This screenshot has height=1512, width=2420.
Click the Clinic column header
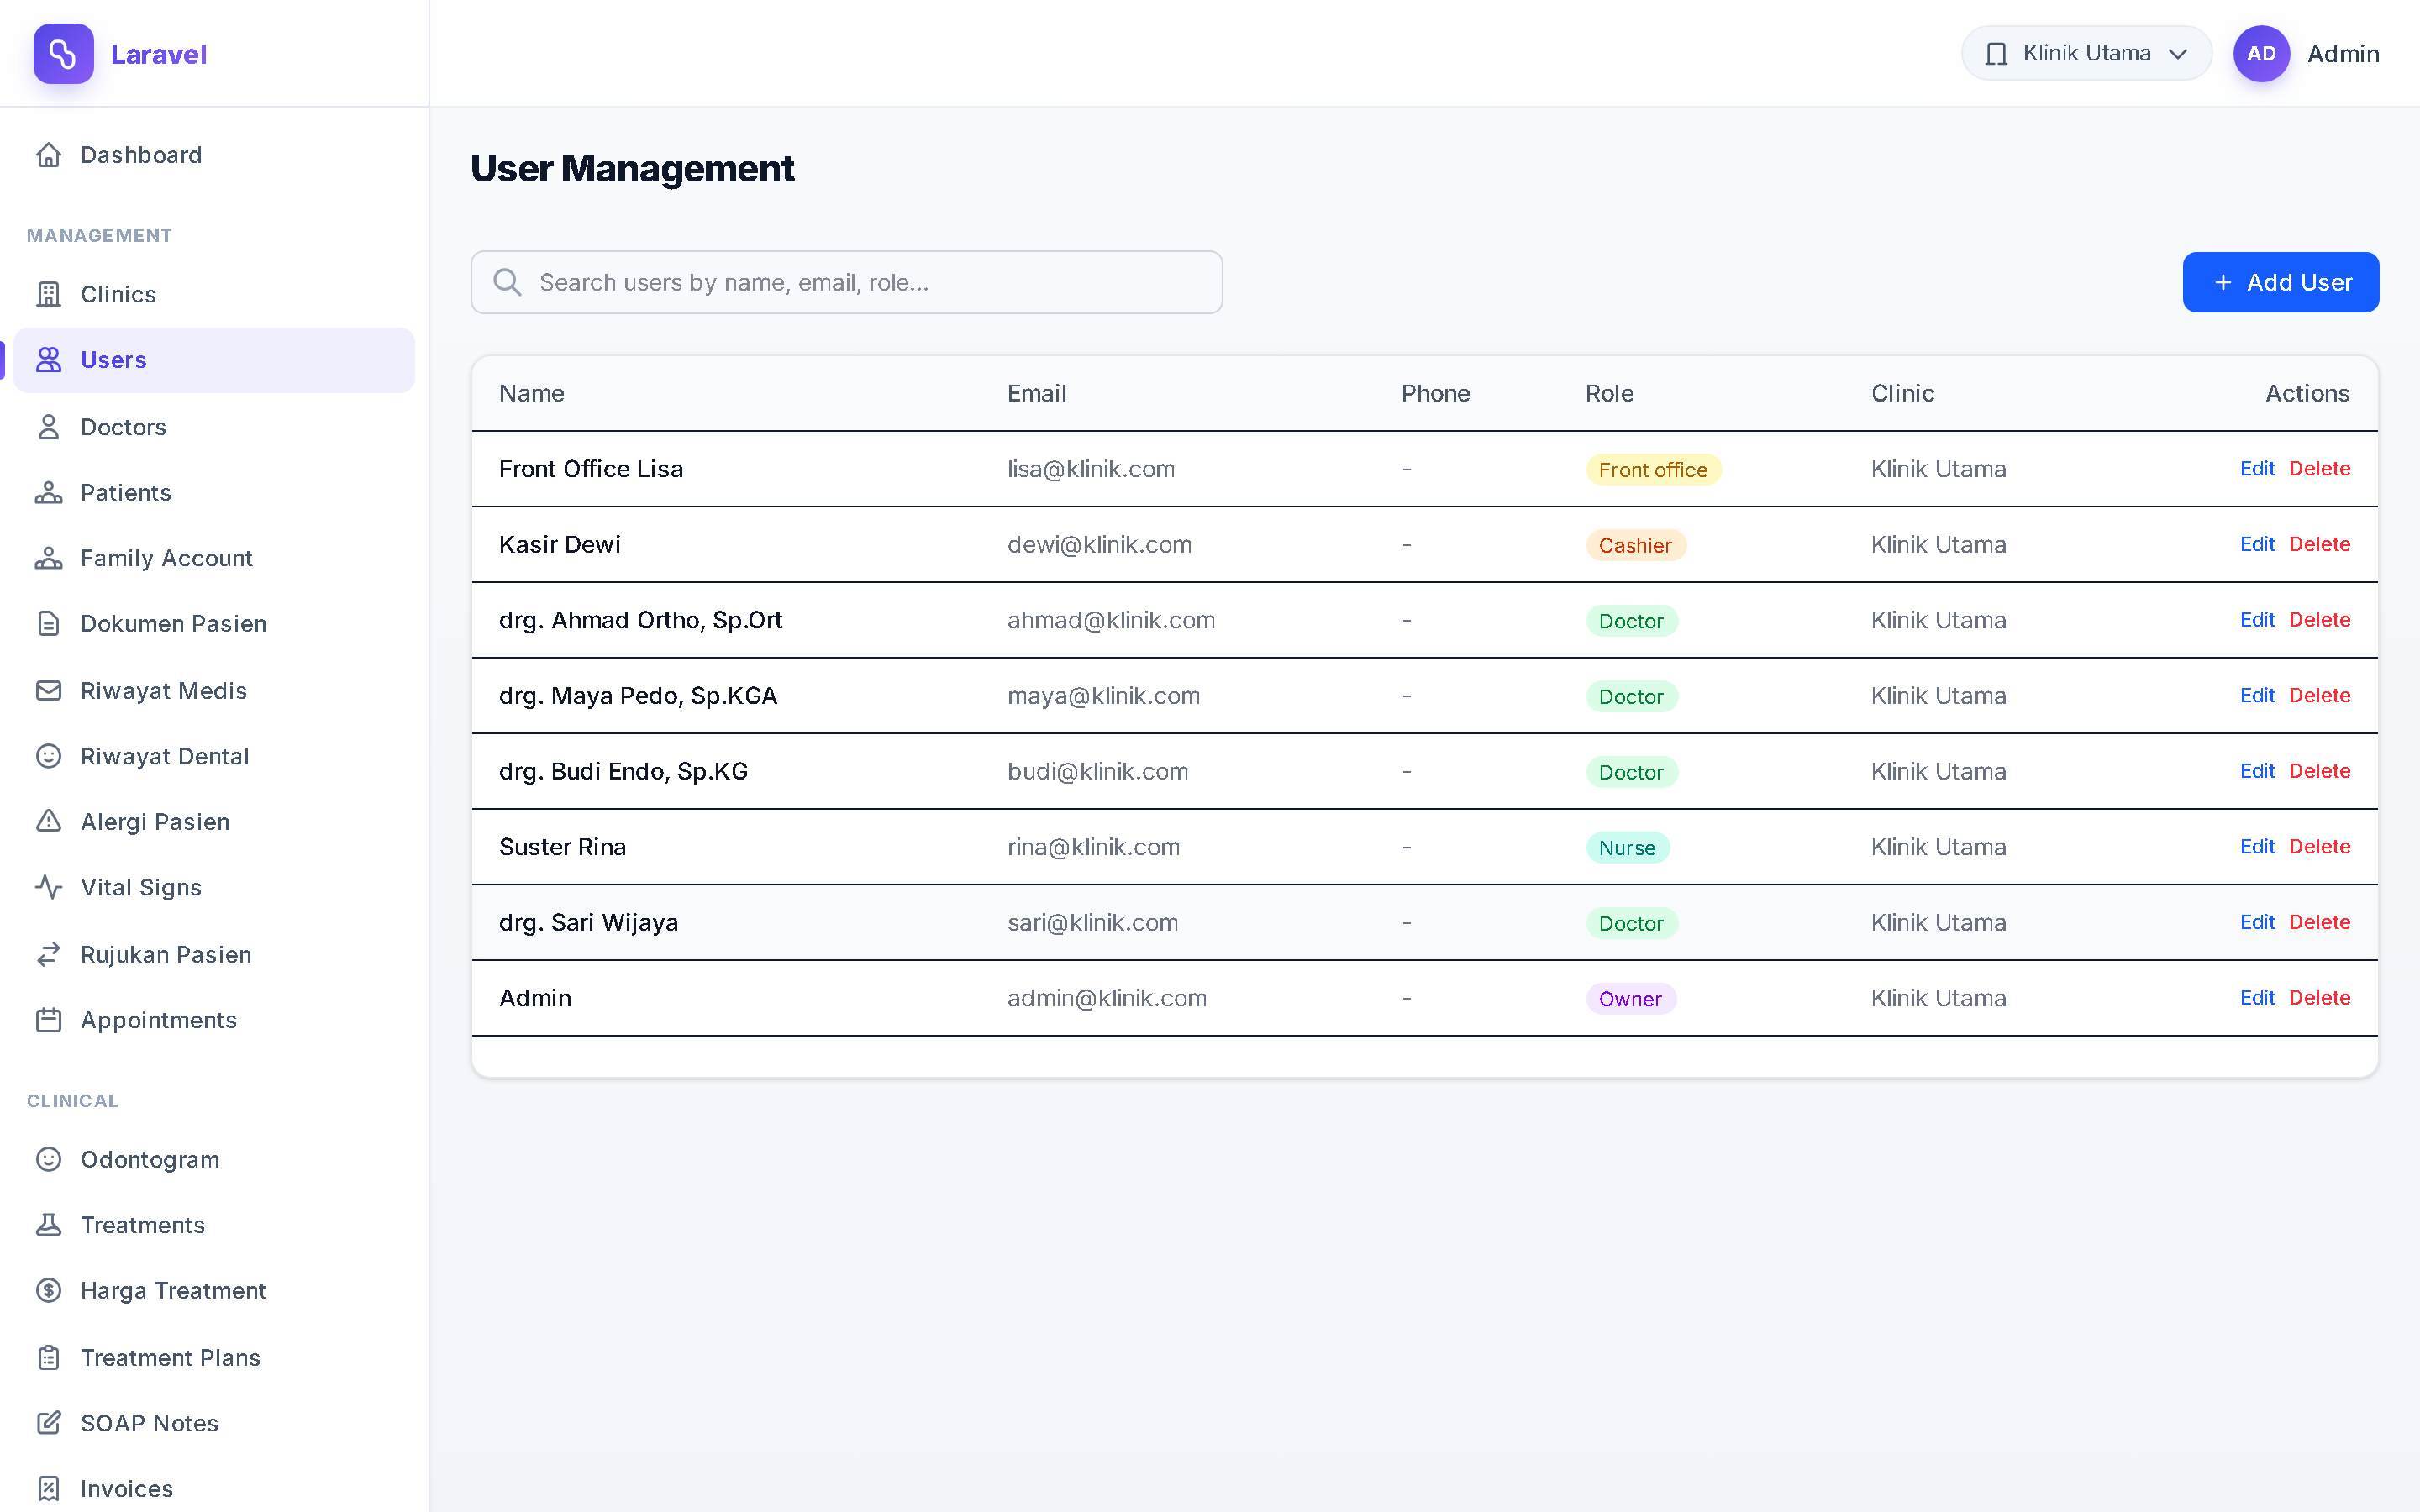click(1902, 393)
